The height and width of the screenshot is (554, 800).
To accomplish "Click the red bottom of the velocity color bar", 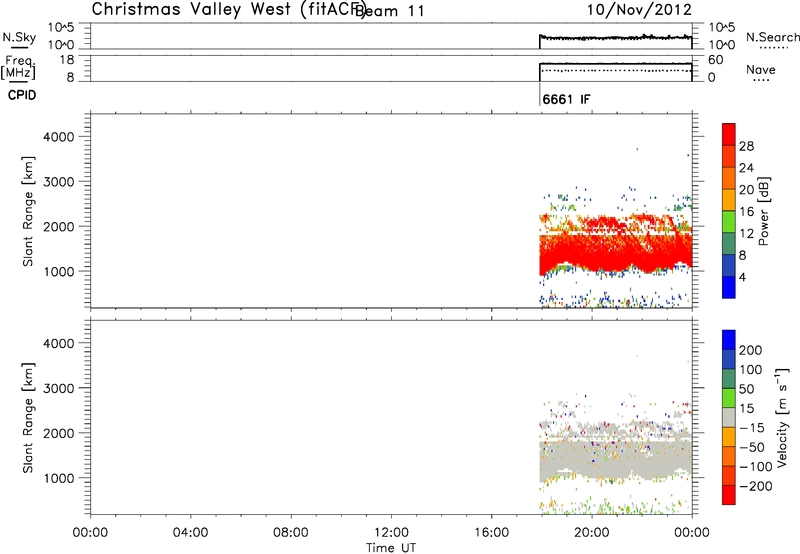I will pyautogui.click(x=729, y=495).
